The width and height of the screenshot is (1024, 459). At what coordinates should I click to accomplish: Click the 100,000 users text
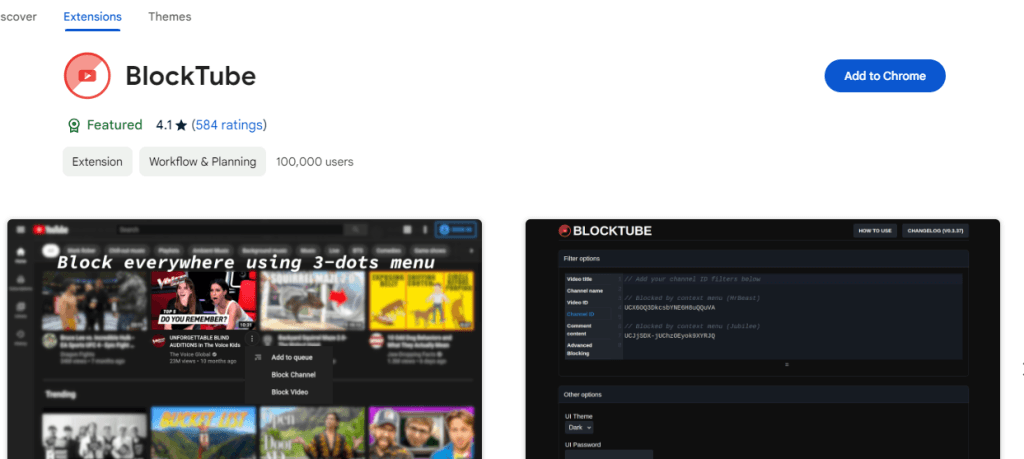[x=315, y=161]
